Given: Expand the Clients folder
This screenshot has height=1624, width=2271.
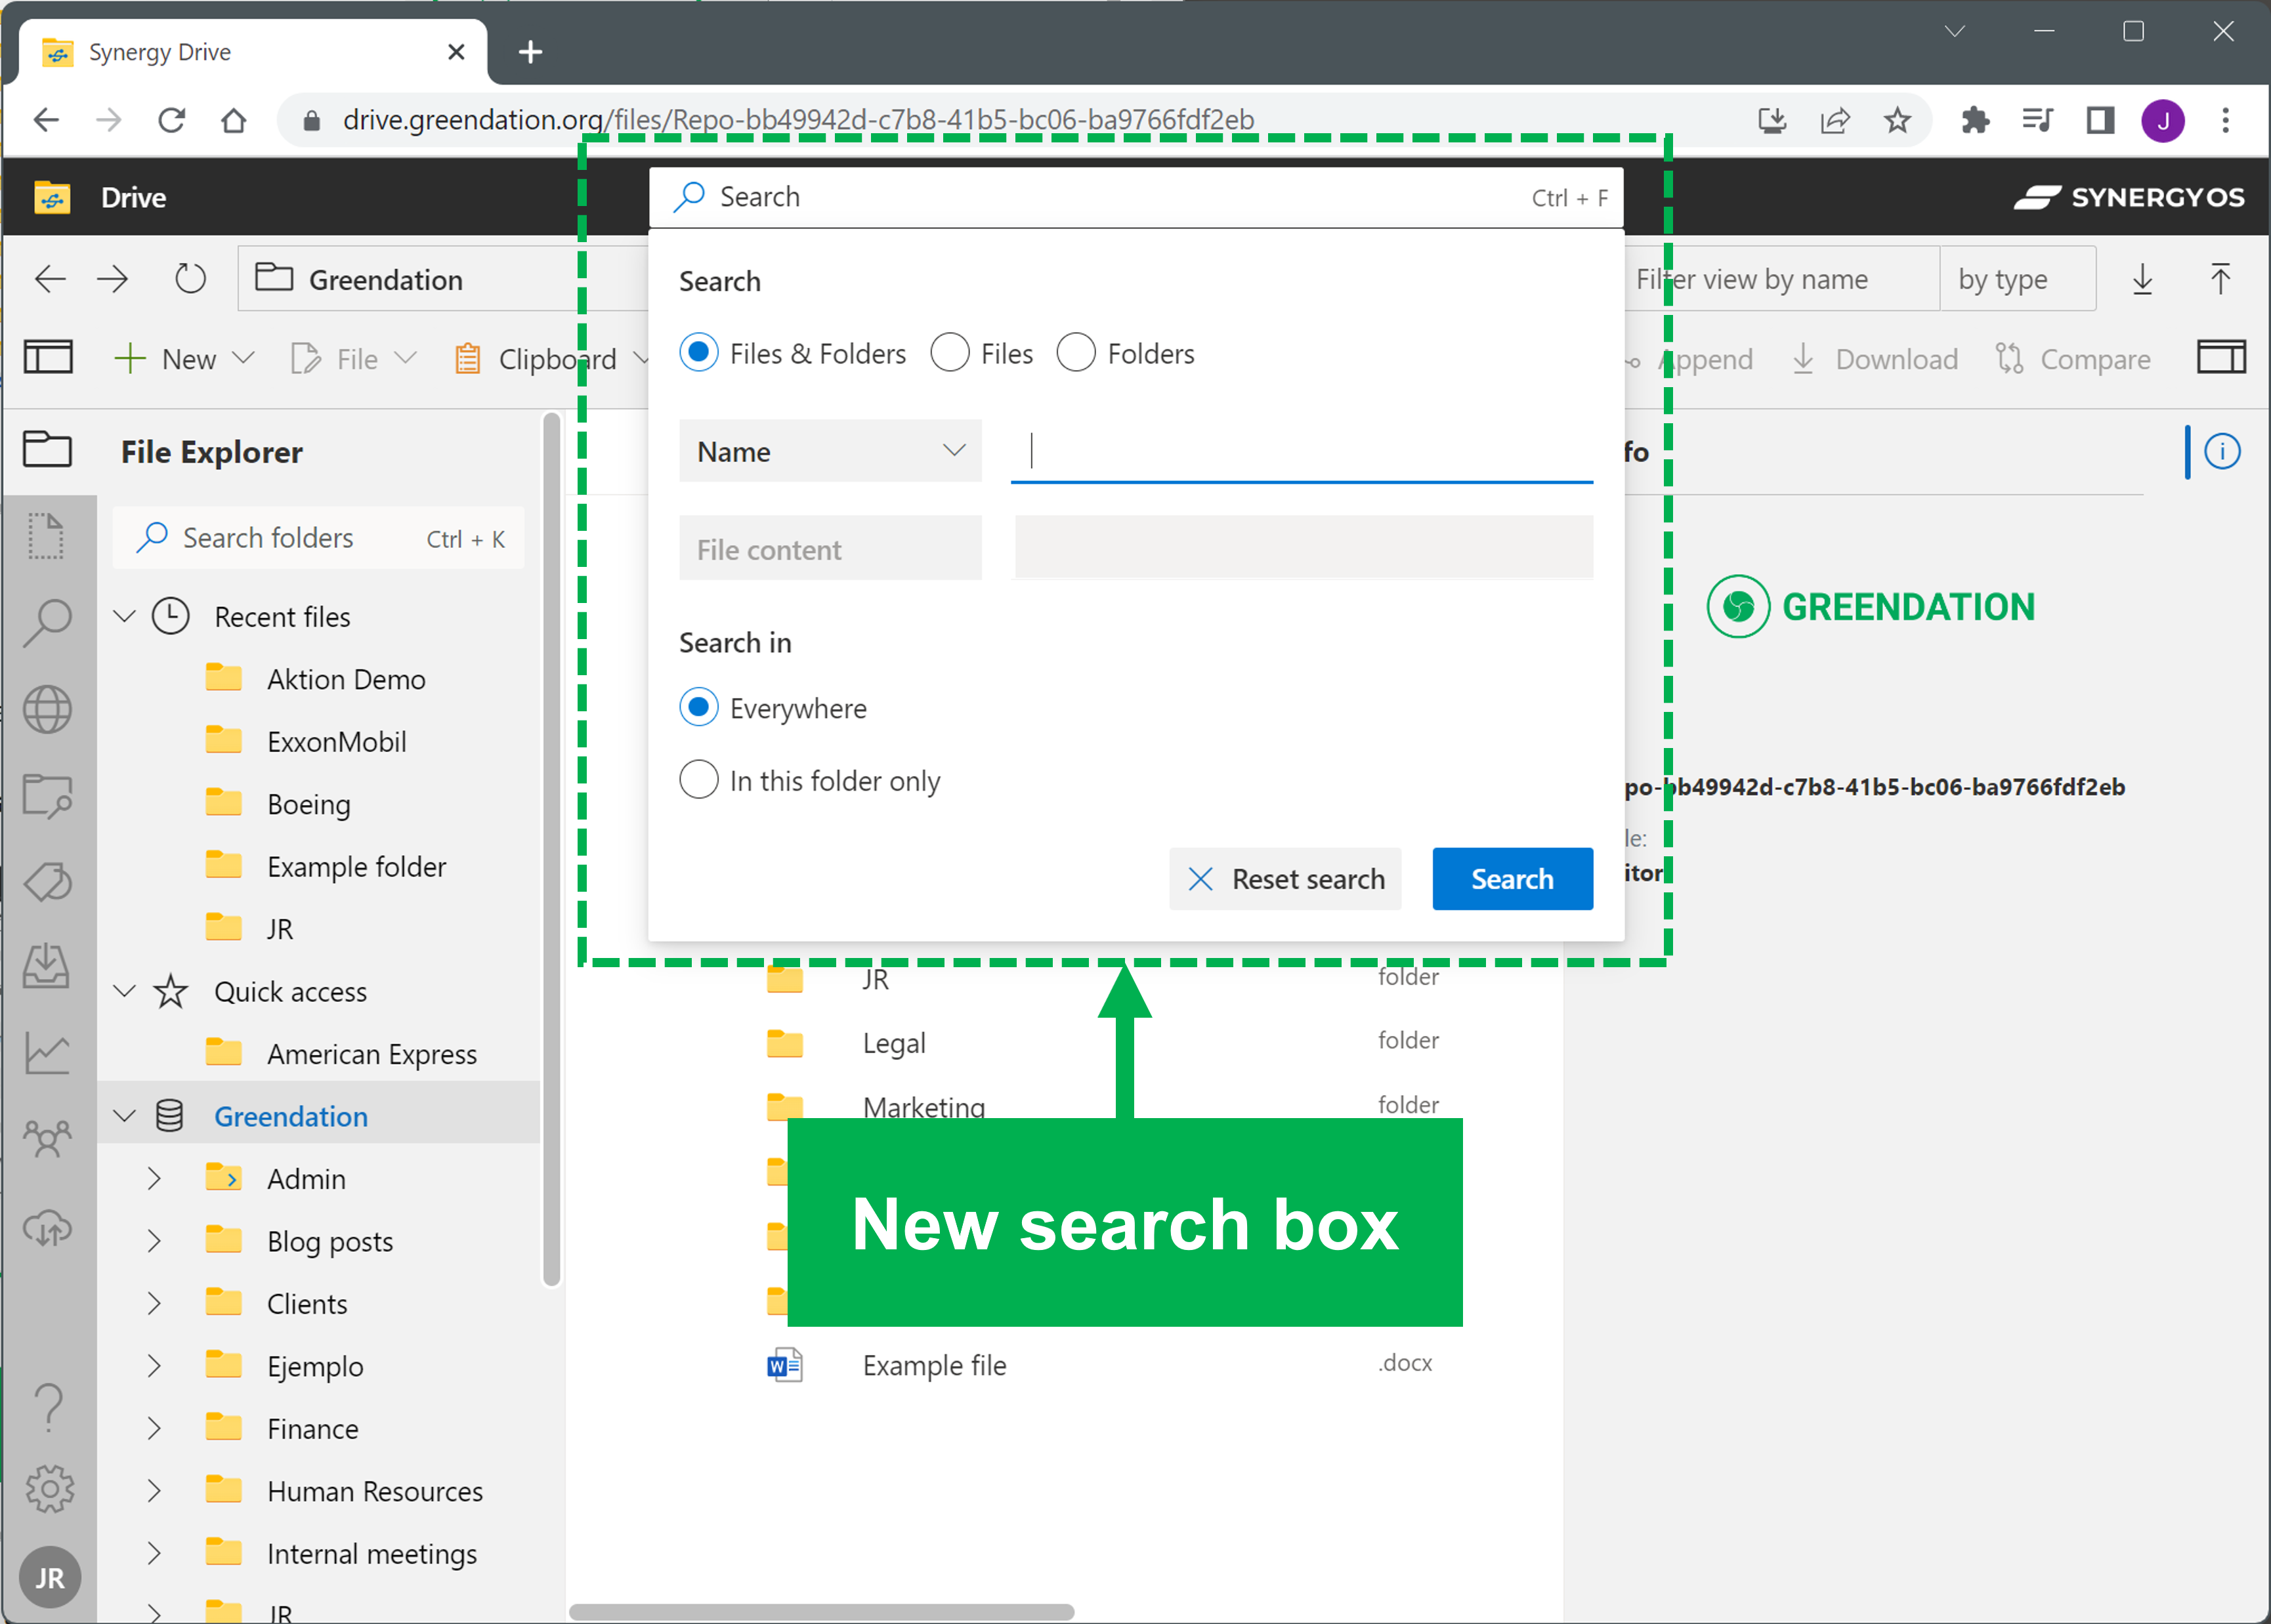Looking at the screenshot, I should coord(153,1303).
